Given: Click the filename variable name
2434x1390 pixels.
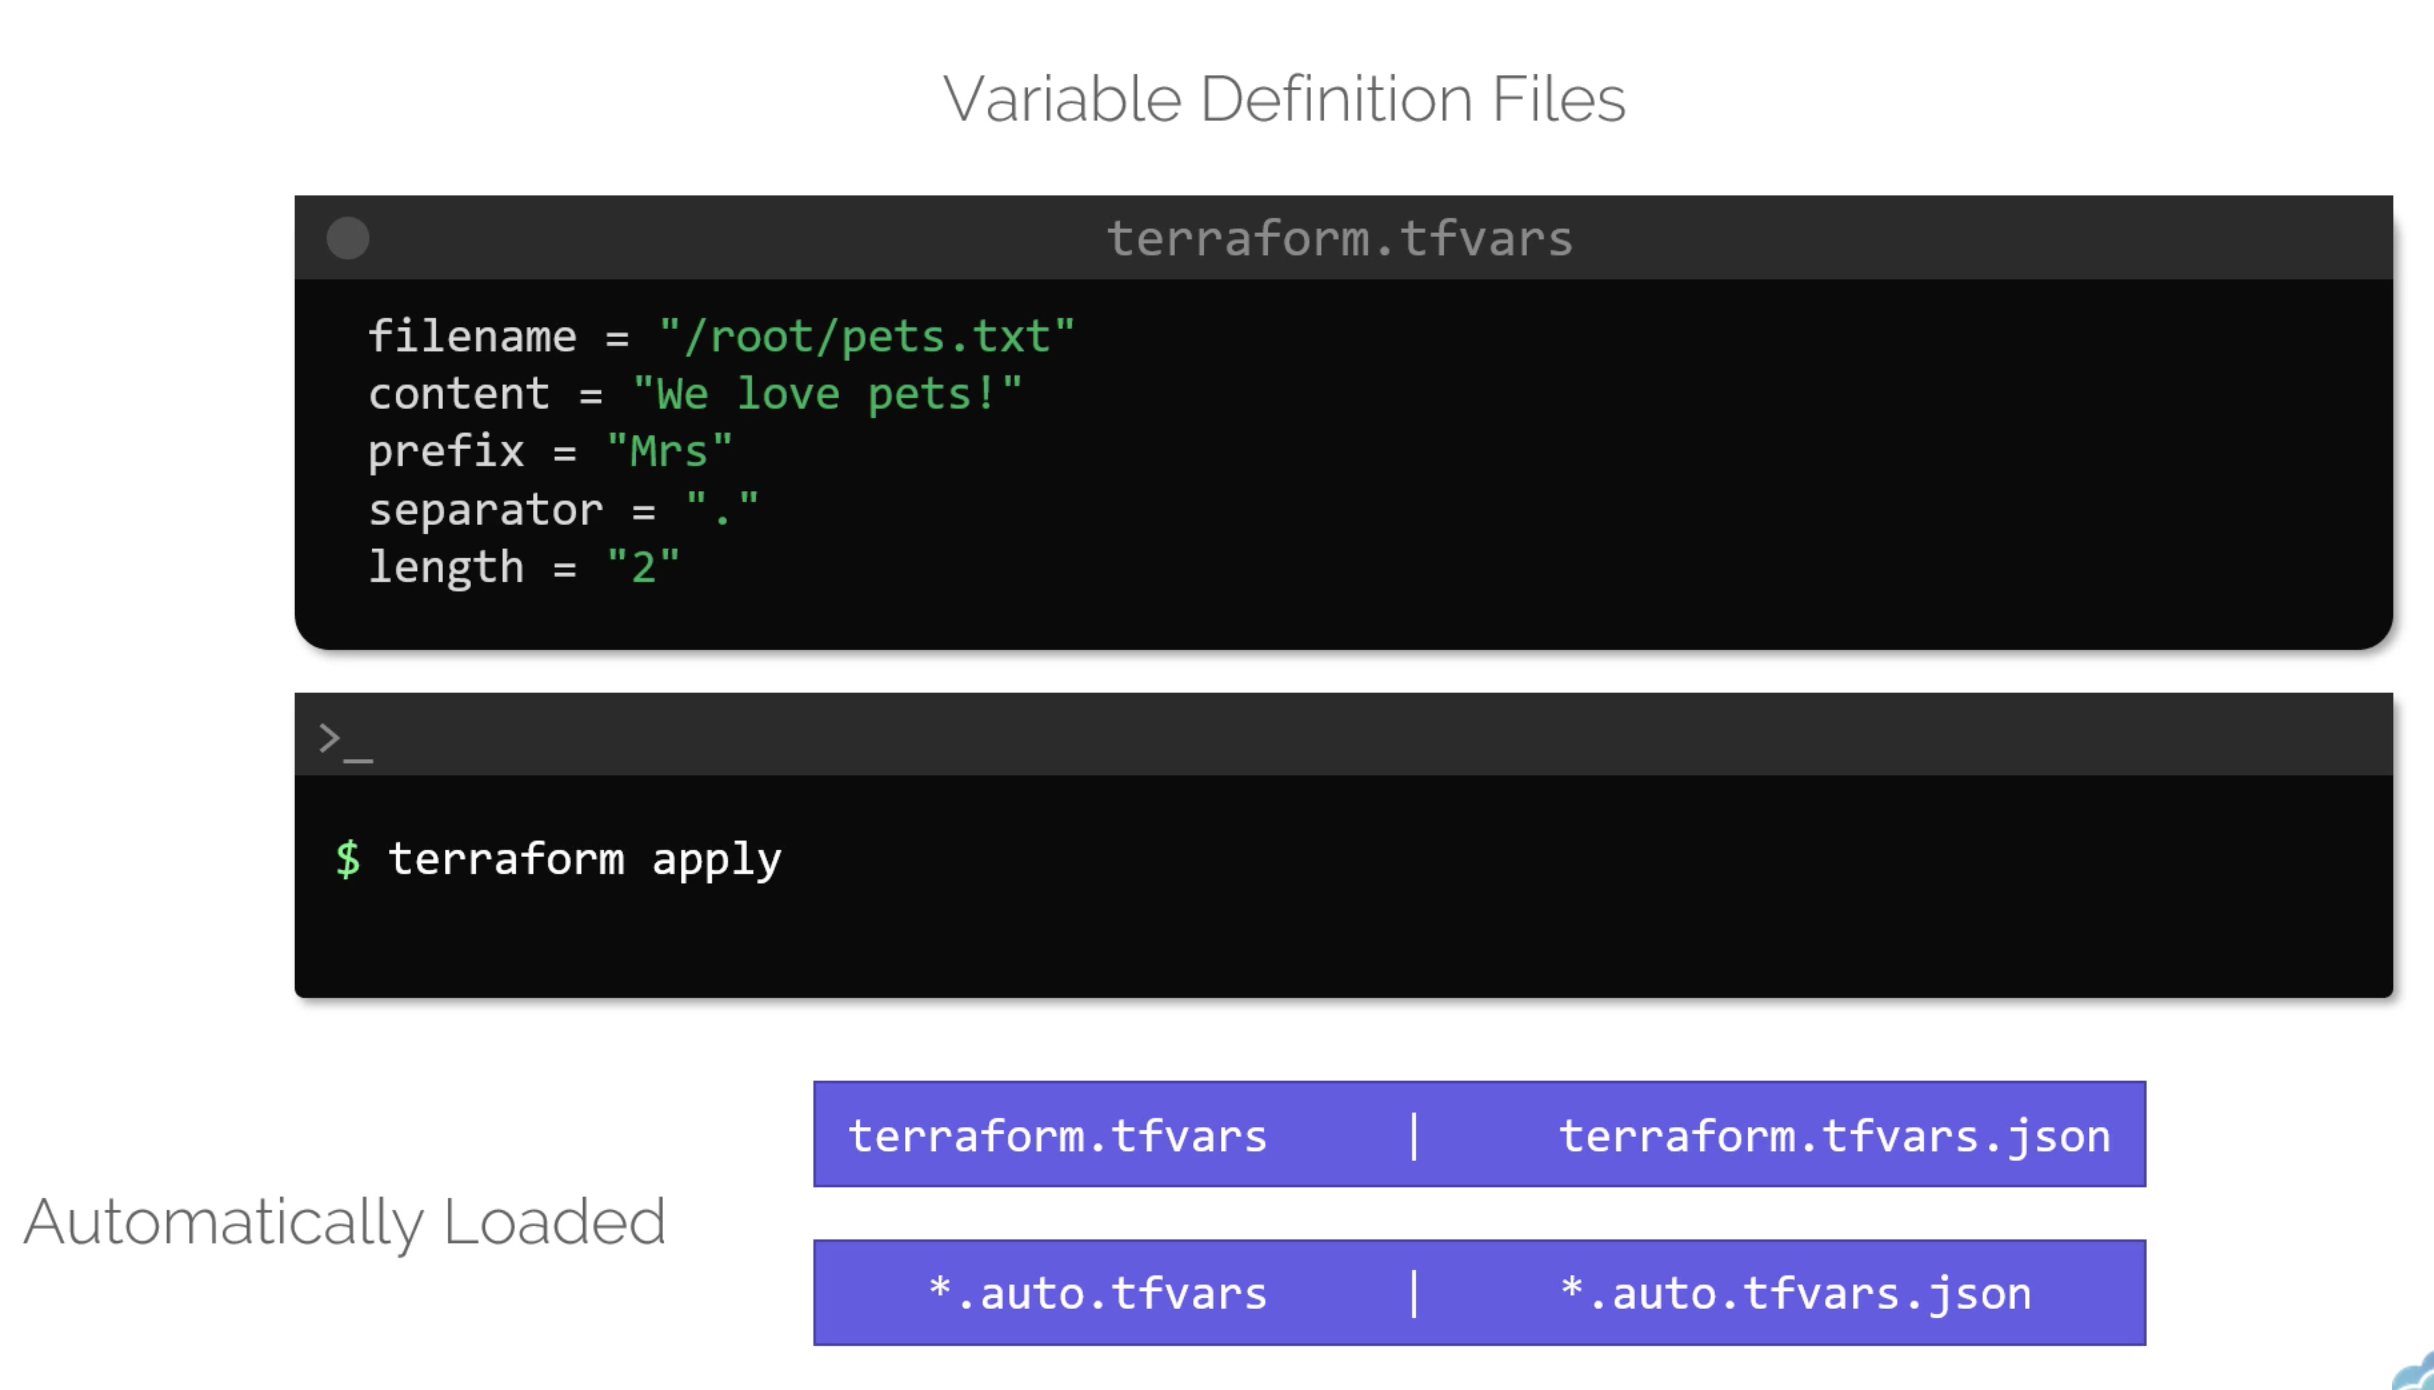Looking at the screenshot, I should pos(472,336).
